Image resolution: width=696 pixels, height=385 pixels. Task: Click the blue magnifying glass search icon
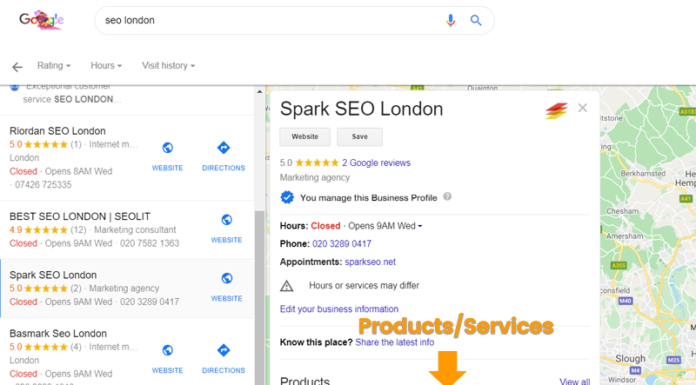(x=476, y=20)
